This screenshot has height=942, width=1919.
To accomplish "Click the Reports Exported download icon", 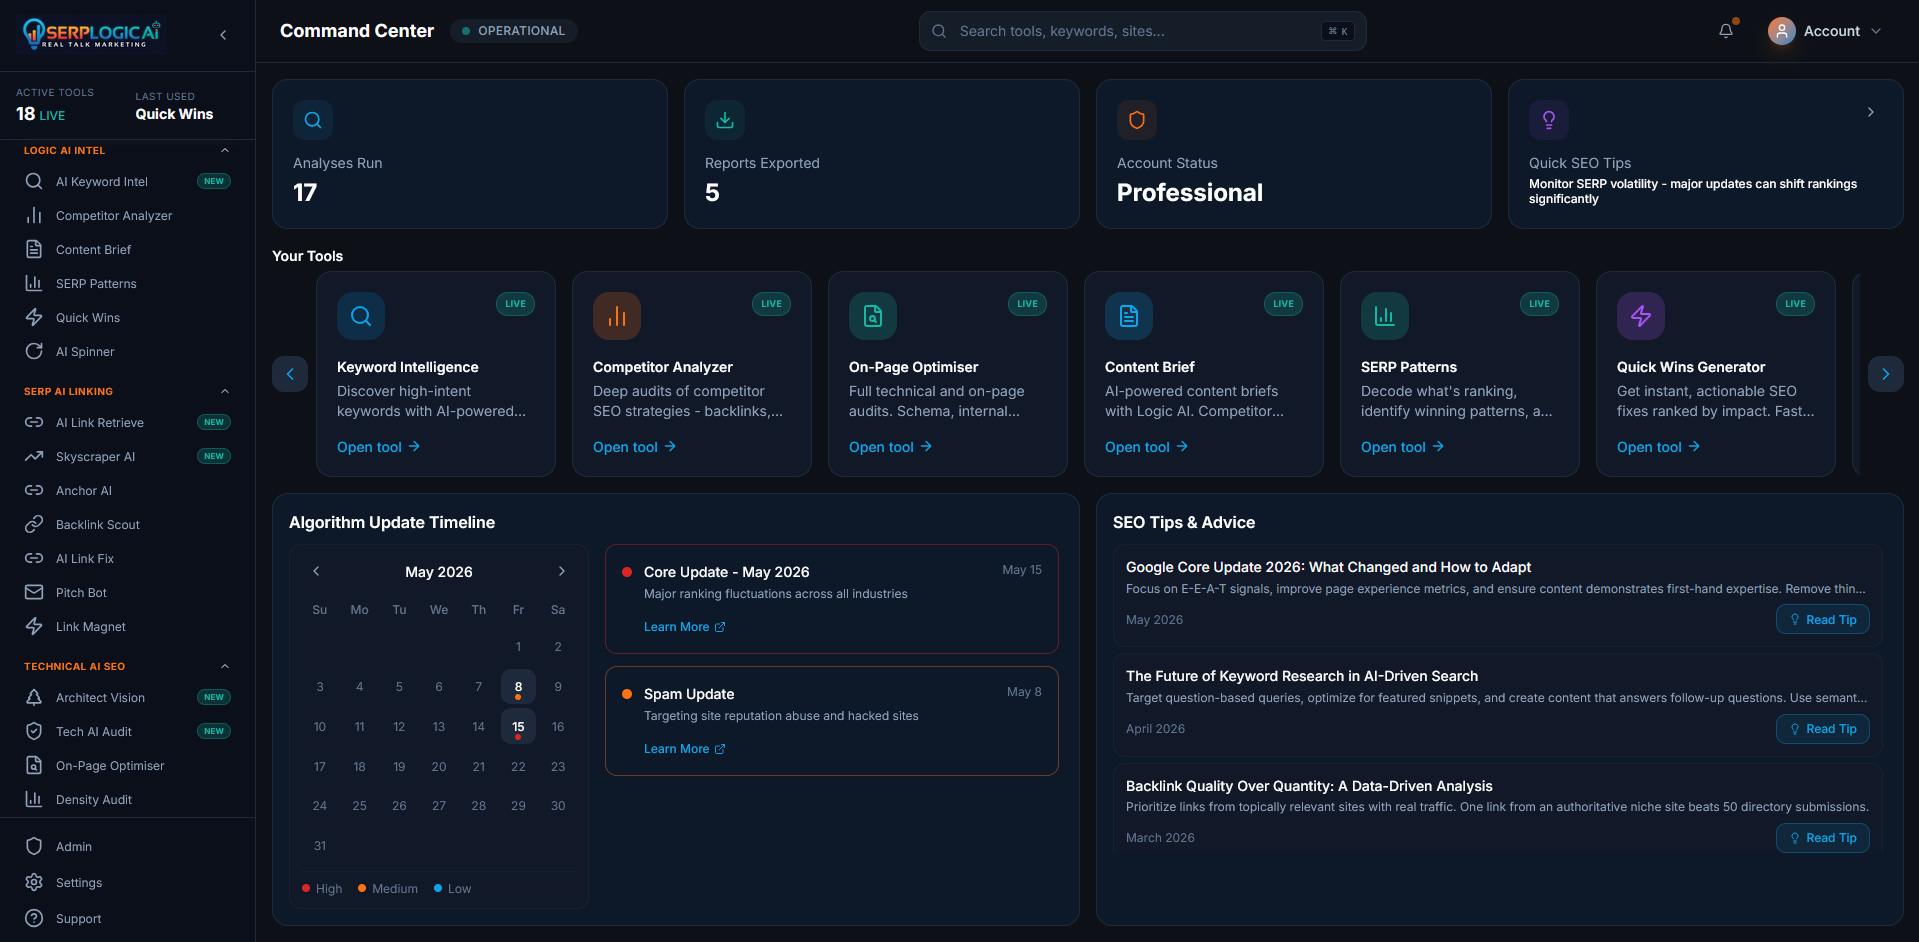I will tap(725, 120).
